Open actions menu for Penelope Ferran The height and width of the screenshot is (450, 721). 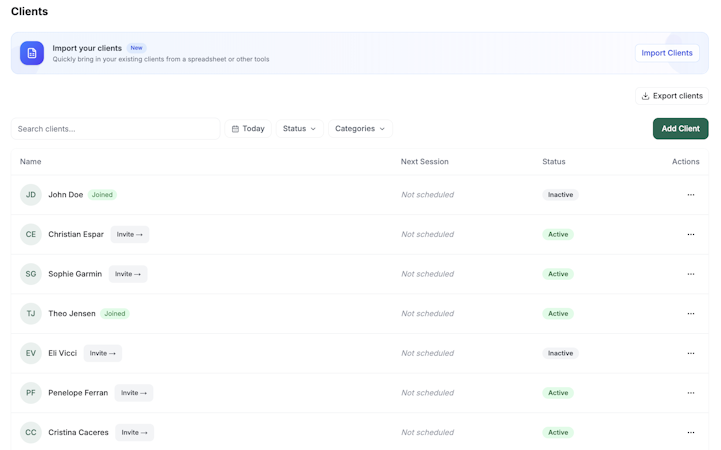pos(691,393)
